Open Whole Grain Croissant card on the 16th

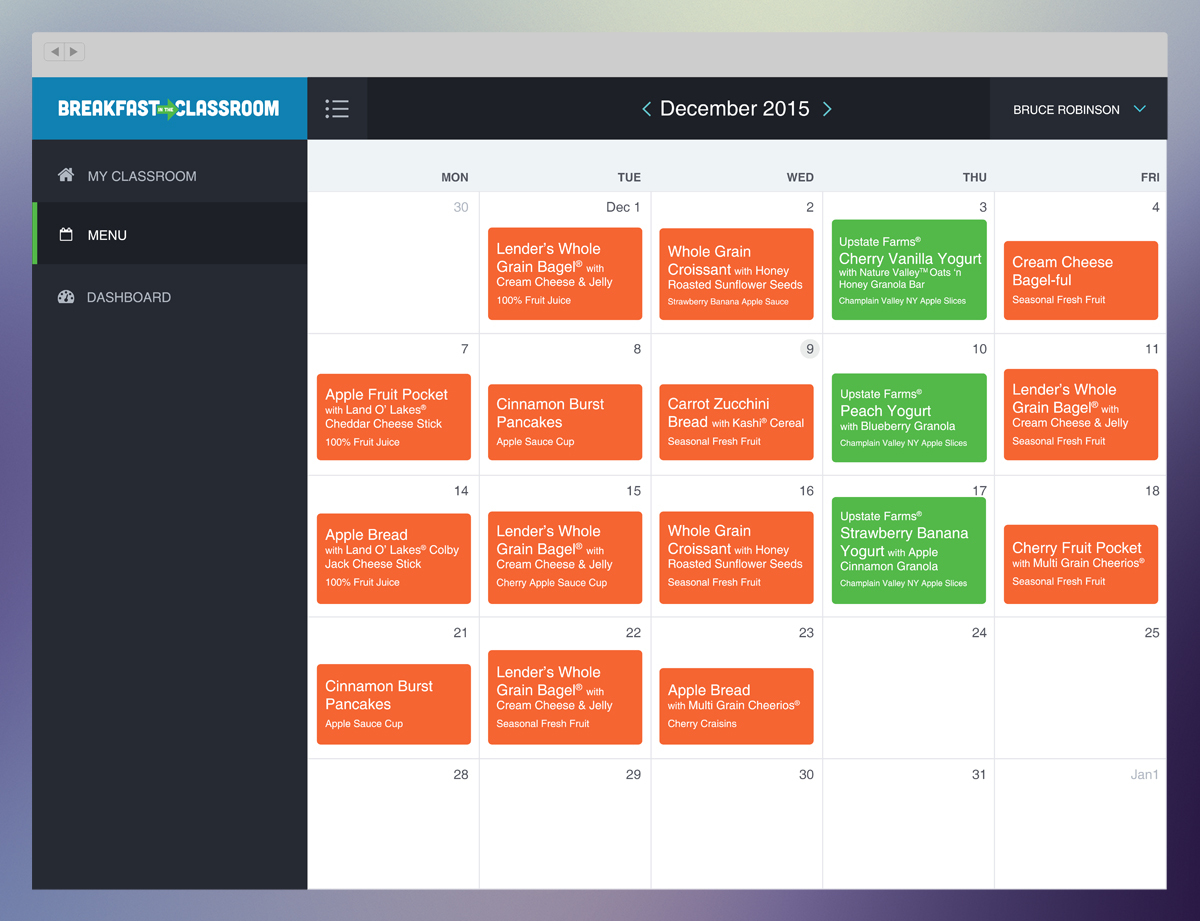[736, 558]
